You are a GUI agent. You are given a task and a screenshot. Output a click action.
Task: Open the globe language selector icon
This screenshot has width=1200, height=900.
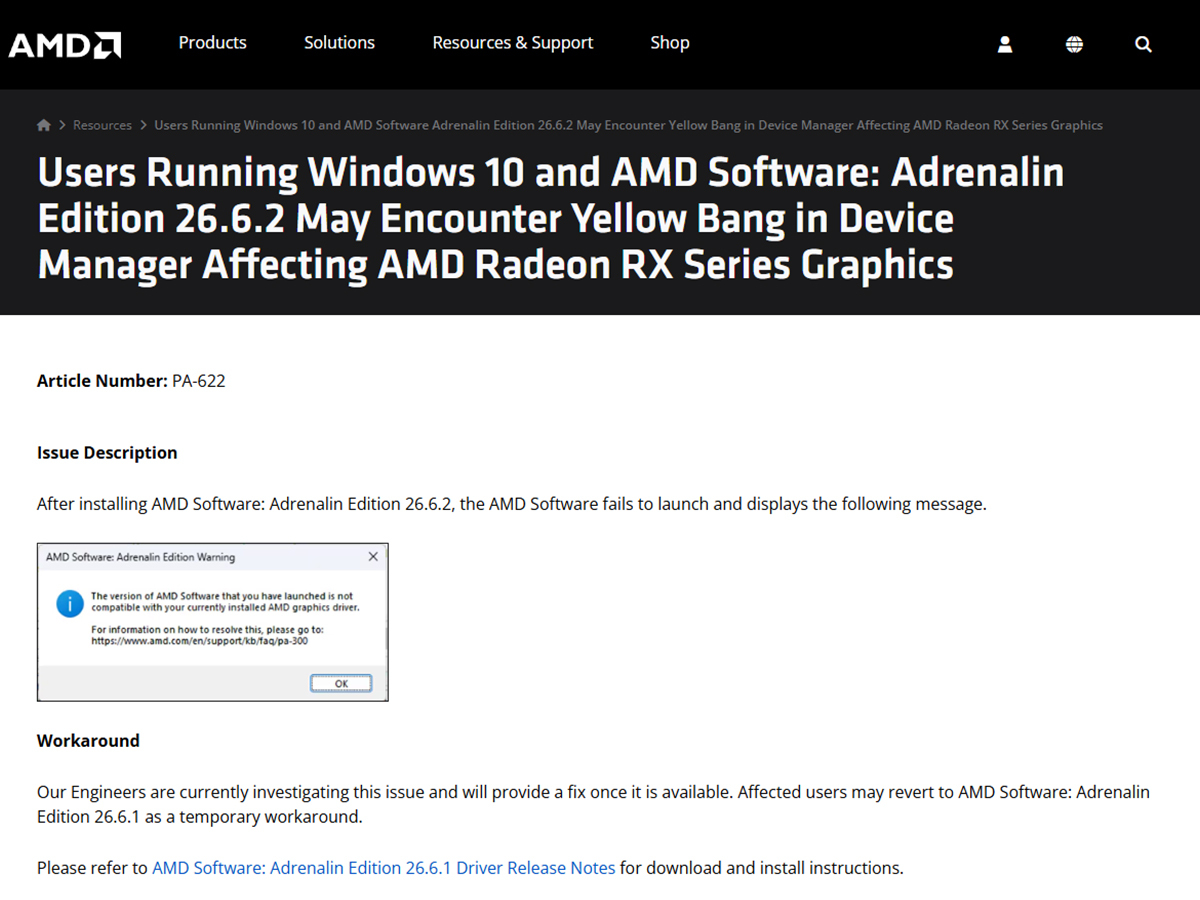(x=1074, y=44)
